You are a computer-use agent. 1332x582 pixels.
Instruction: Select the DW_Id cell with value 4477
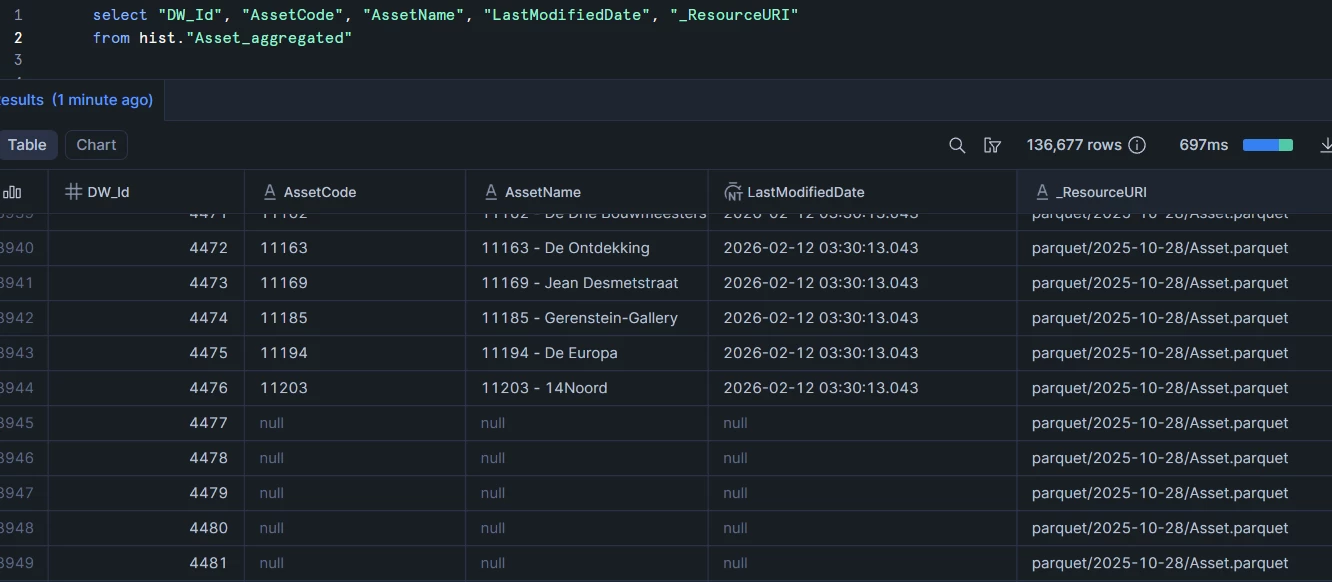click(208, 423)
